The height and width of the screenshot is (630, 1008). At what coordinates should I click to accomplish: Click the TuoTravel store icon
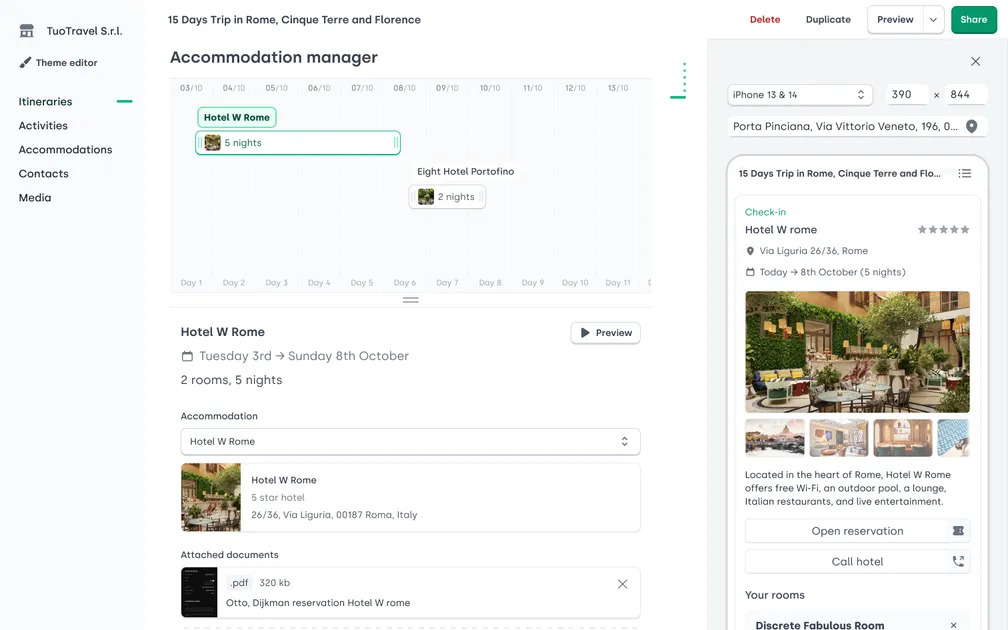27,31
